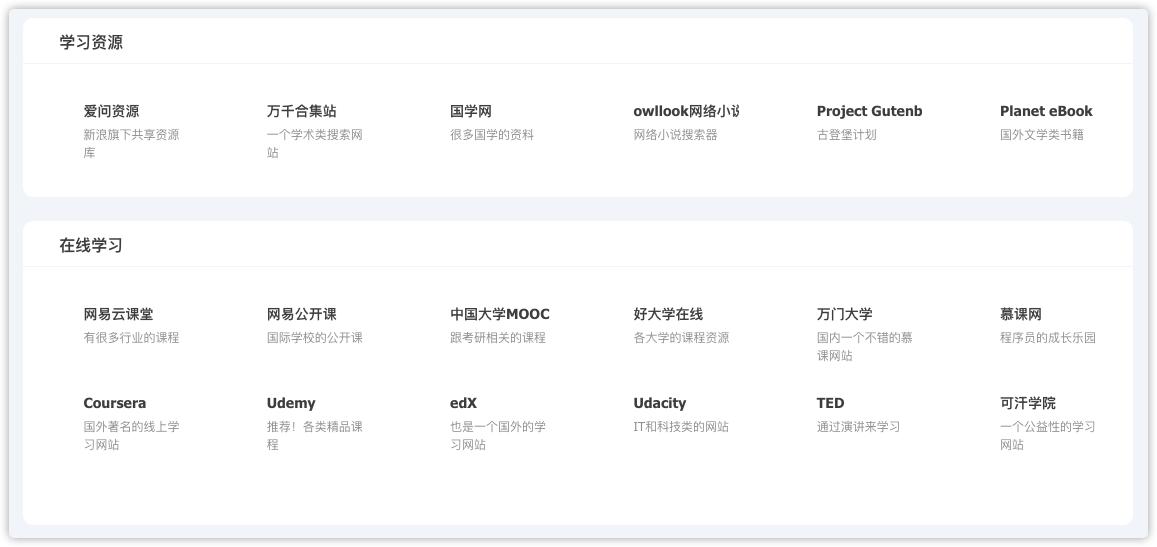Click the 在线学习 section heading
The height and width of the screenshot is (547, 1157).
(x=91, y=246)
